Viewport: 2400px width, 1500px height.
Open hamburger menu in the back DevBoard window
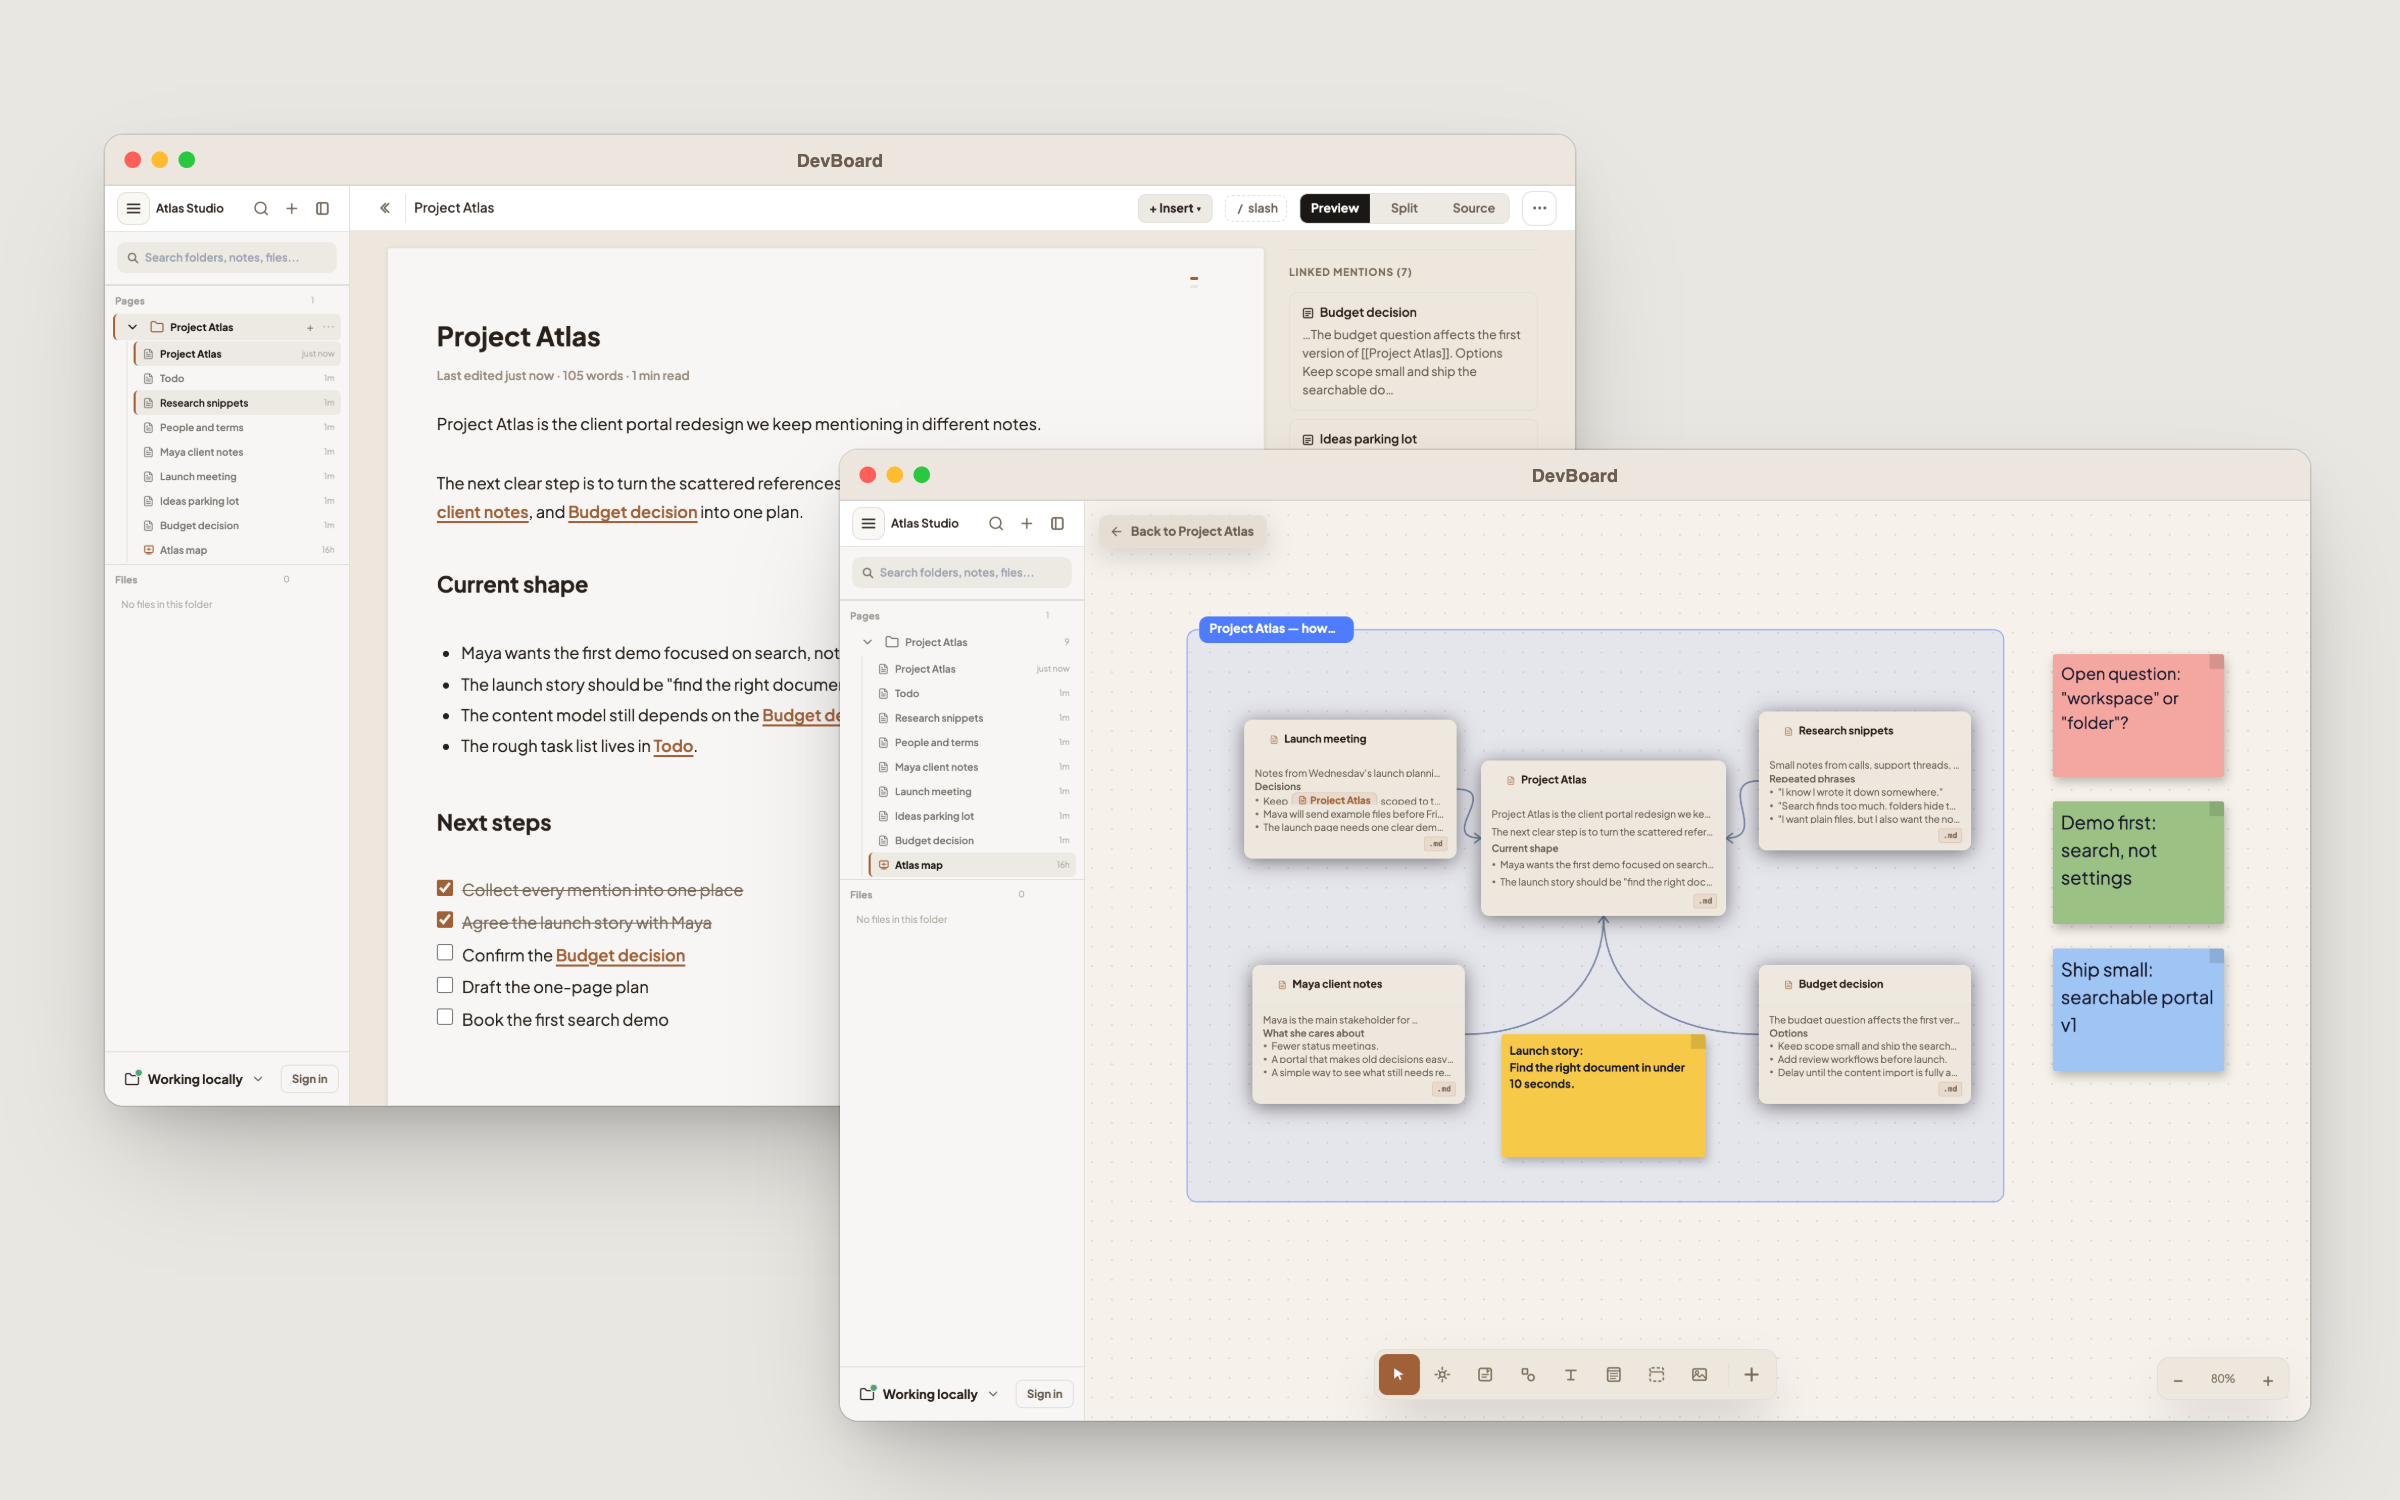coord(133,208)
